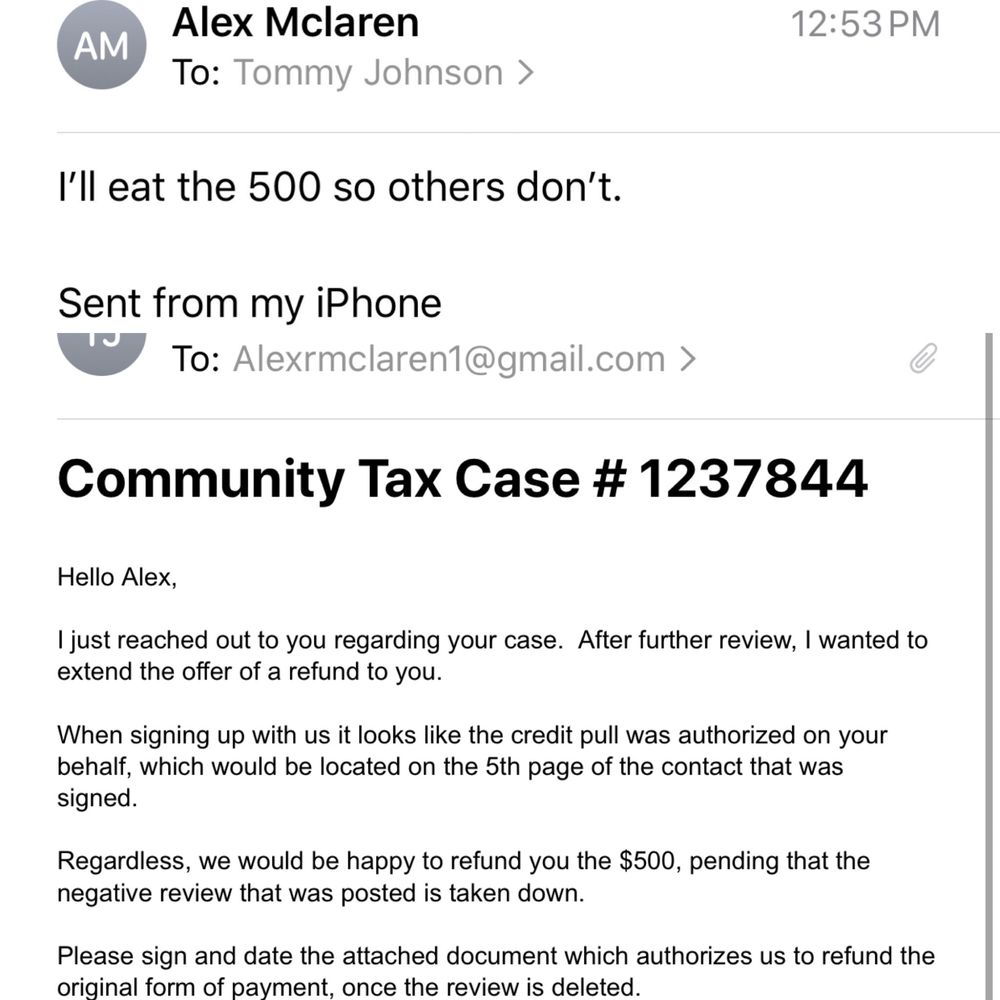Screen dimensions: 1000x1000
Task: Tap the 'When signing up with us' paragraph
Action: pyautogui.click(x=472, y=767)
